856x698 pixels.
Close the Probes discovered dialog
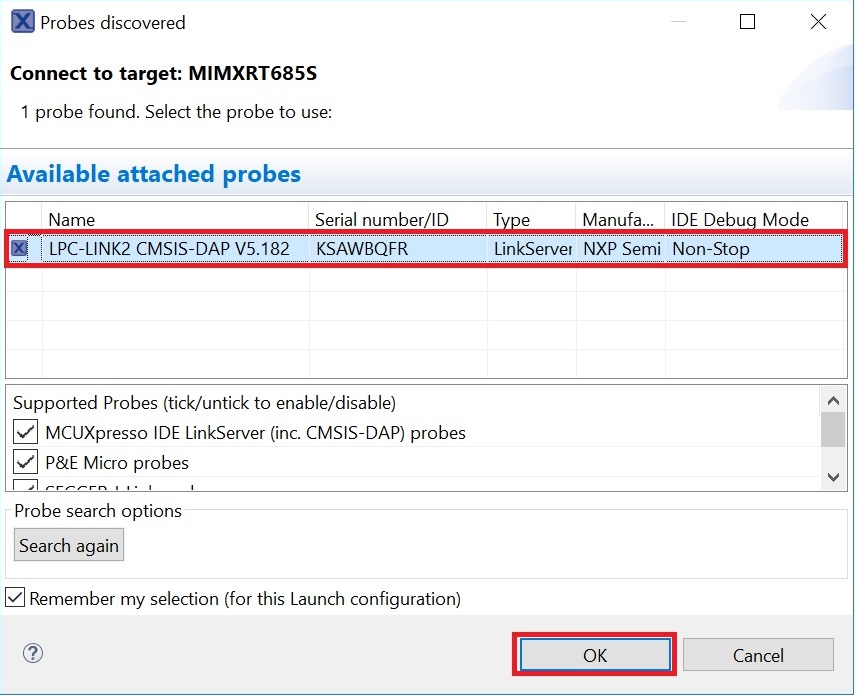coord(818,22)
